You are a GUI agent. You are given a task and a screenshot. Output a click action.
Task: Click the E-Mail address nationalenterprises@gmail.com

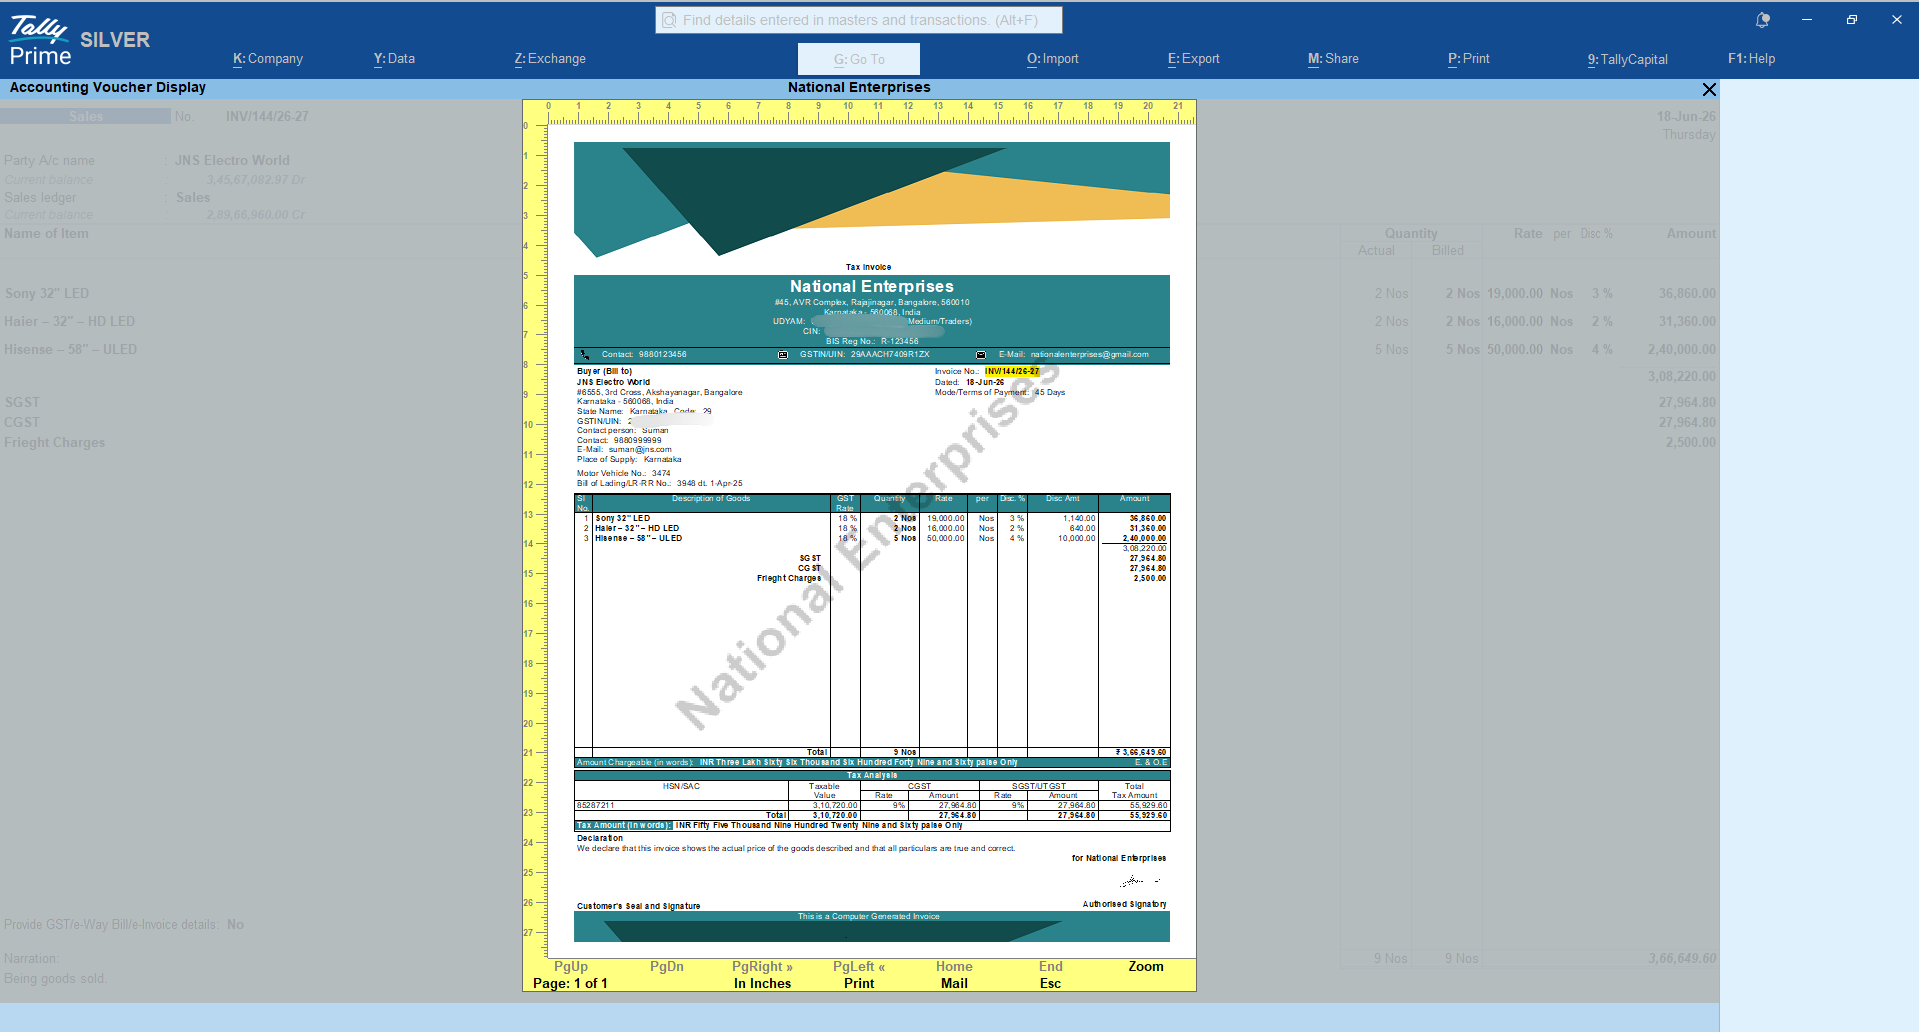coord(1090,355)
